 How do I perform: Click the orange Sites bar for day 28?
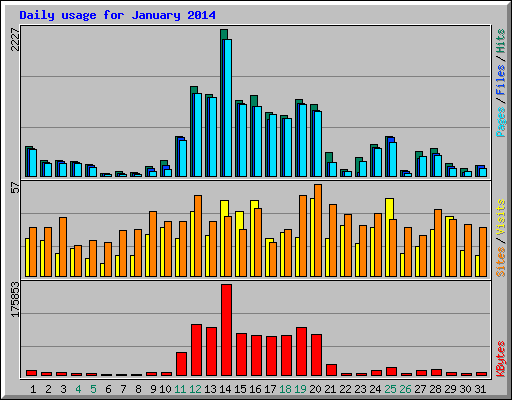pyautogui.click(x=438, y=243)
